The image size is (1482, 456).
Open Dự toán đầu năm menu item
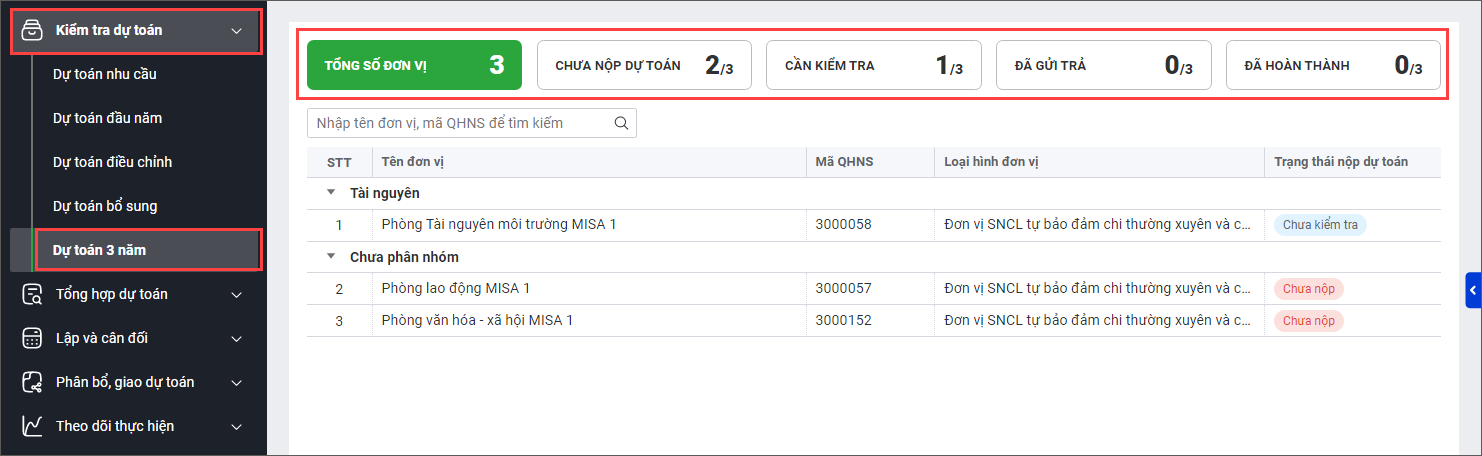pyautogui.click(x=107, y=118)
